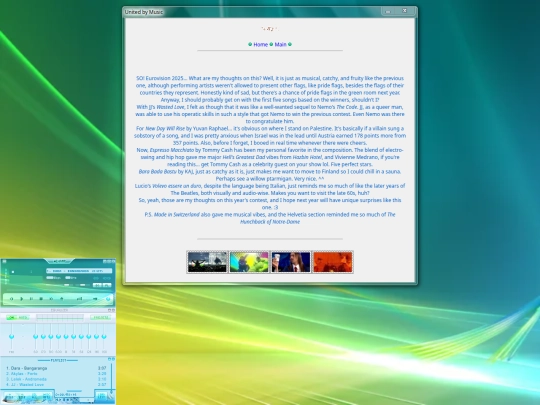Toggle the PL playlist window button
The width and height of the screenshot is (540, 405).
107,285
